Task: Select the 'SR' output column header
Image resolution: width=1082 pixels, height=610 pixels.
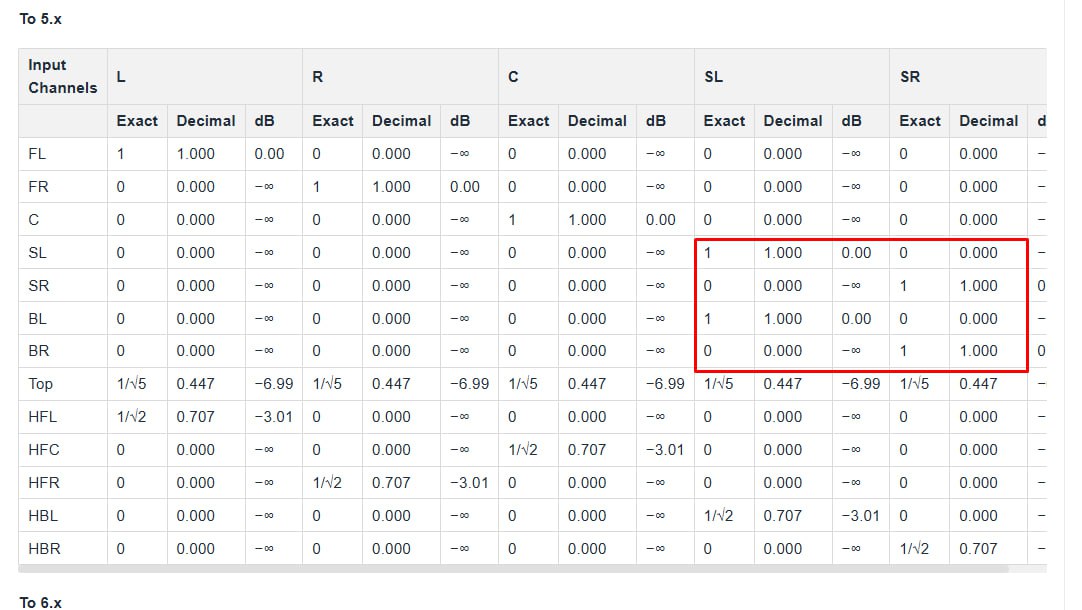Action: (x=909, y=76)
